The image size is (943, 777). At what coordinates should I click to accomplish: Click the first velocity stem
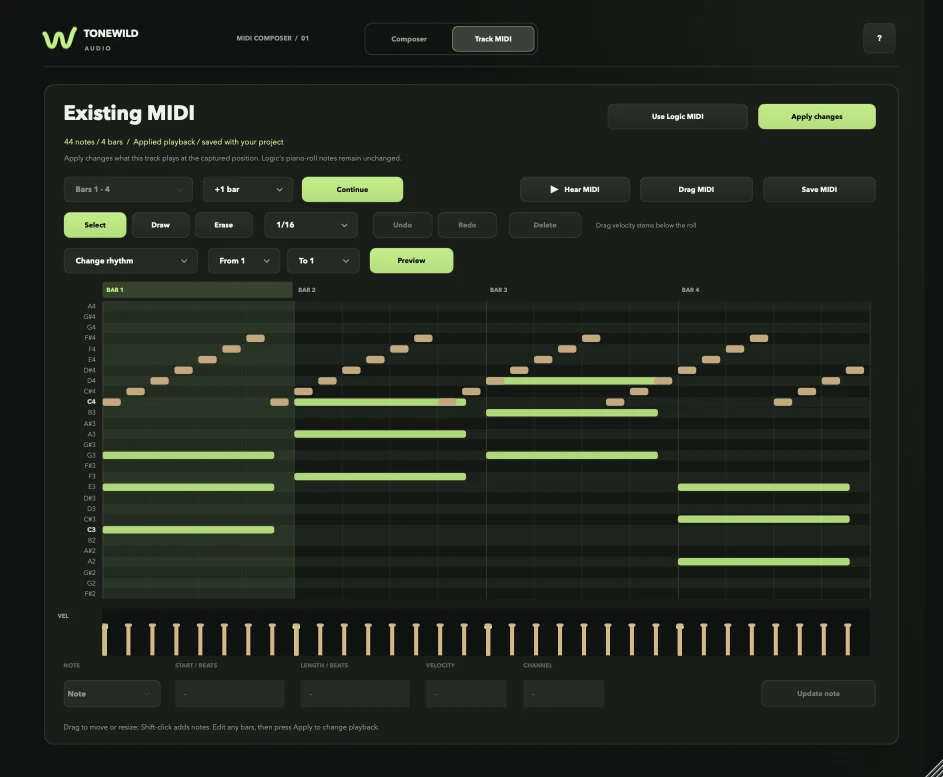click(x=105, y=639)
